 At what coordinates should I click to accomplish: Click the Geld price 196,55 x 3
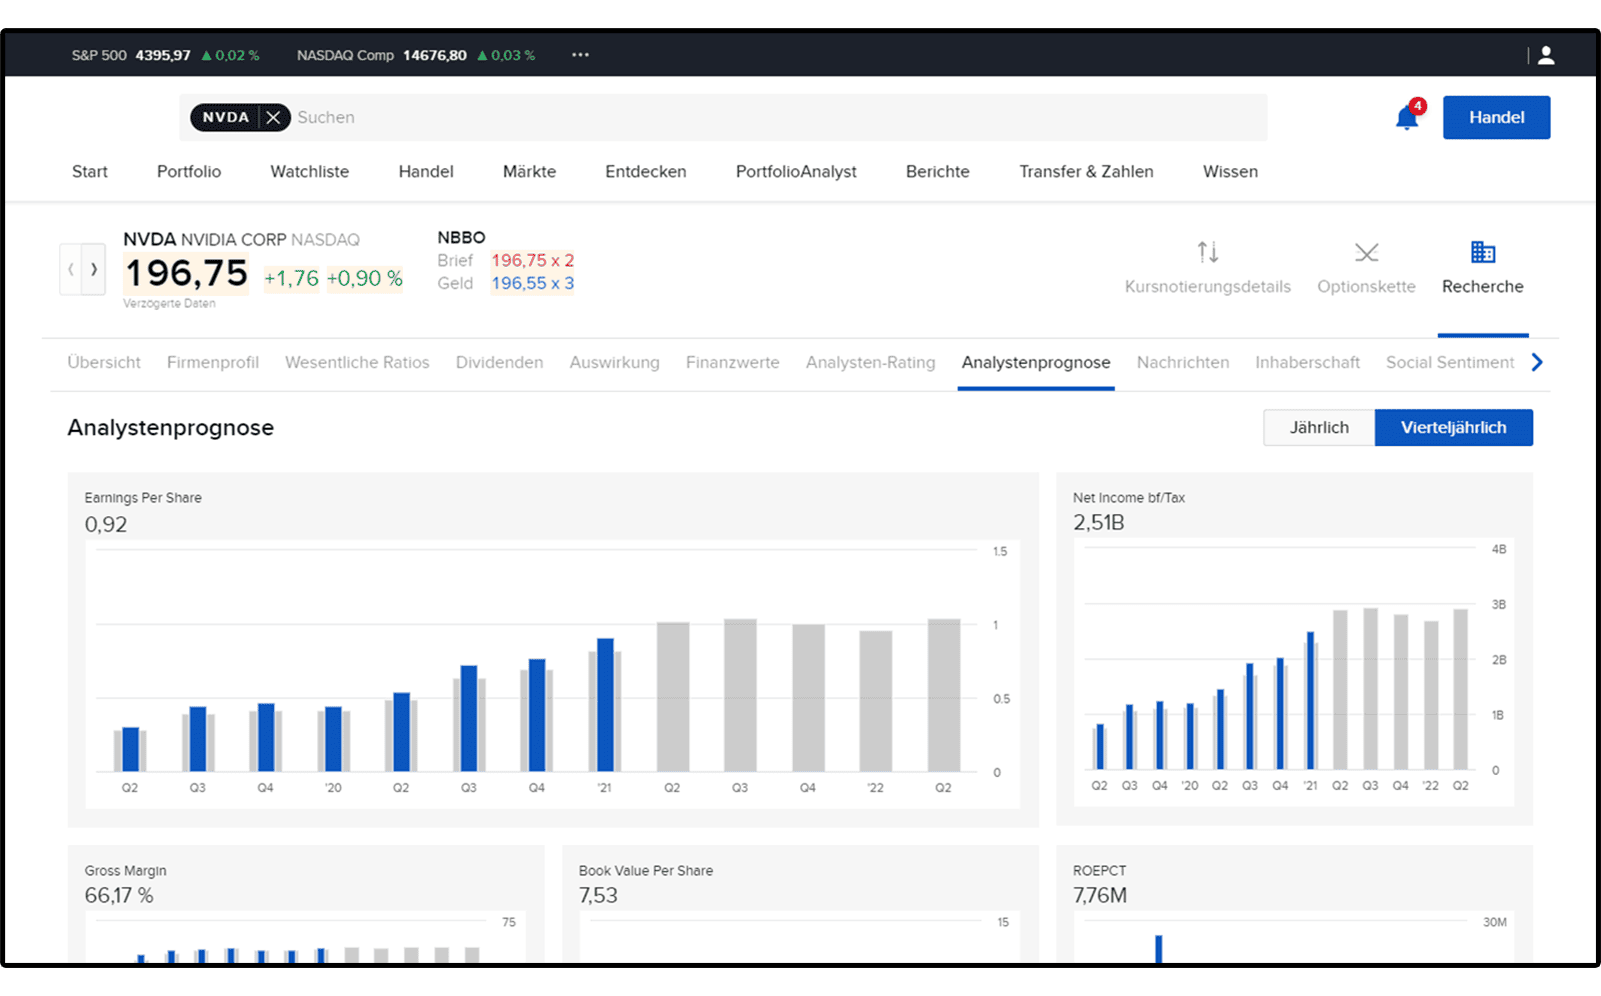coord(532,283)
